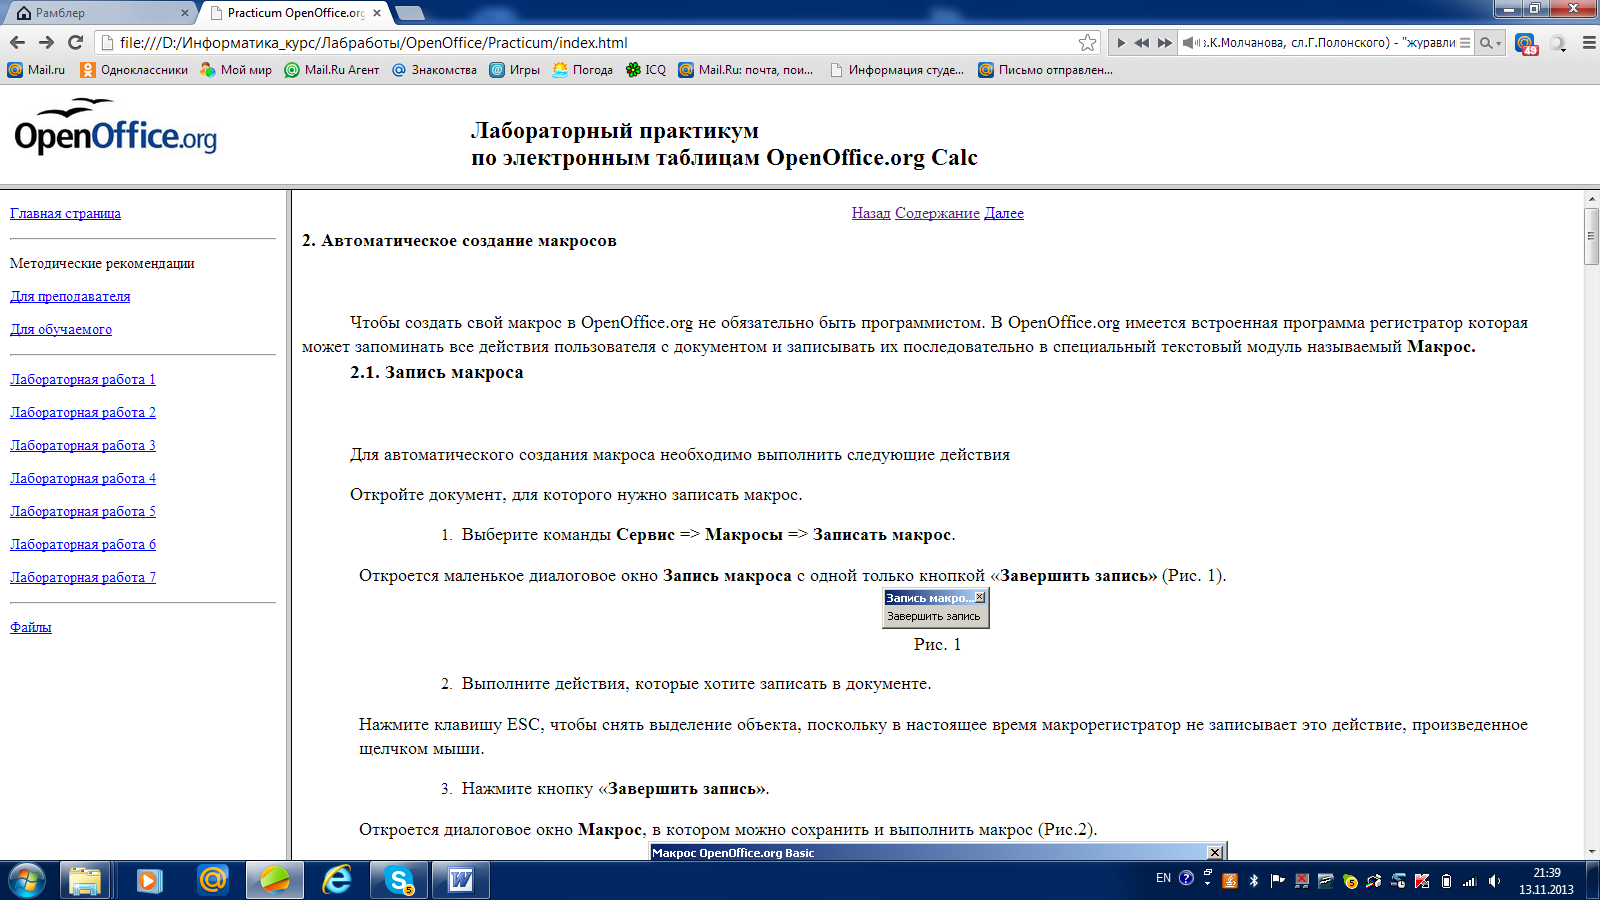The height and width of the screenshot is (900, 1600).
Task: Open the tray volume speaker icon
Action: click(x=1494, y=881)
